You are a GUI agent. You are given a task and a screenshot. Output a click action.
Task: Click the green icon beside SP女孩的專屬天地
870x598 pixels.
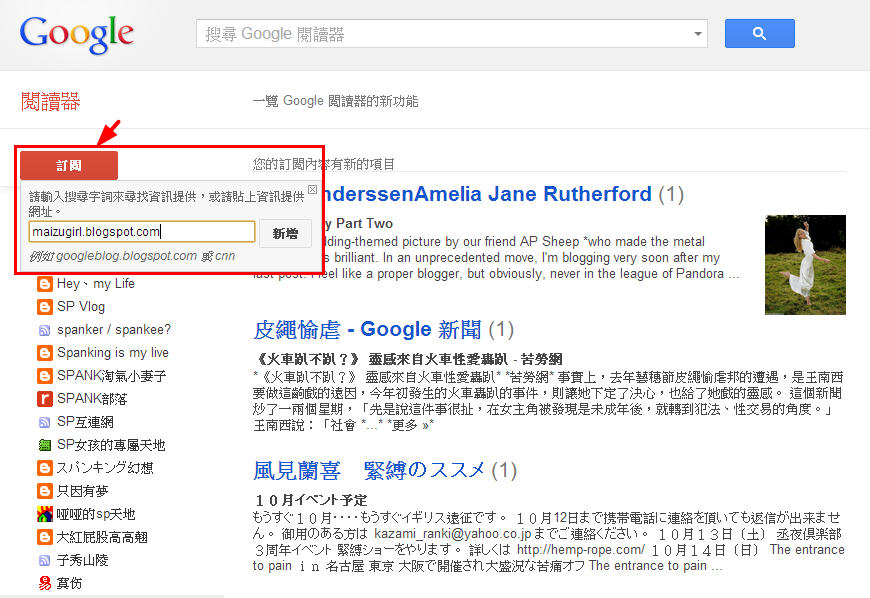(44, 445)
